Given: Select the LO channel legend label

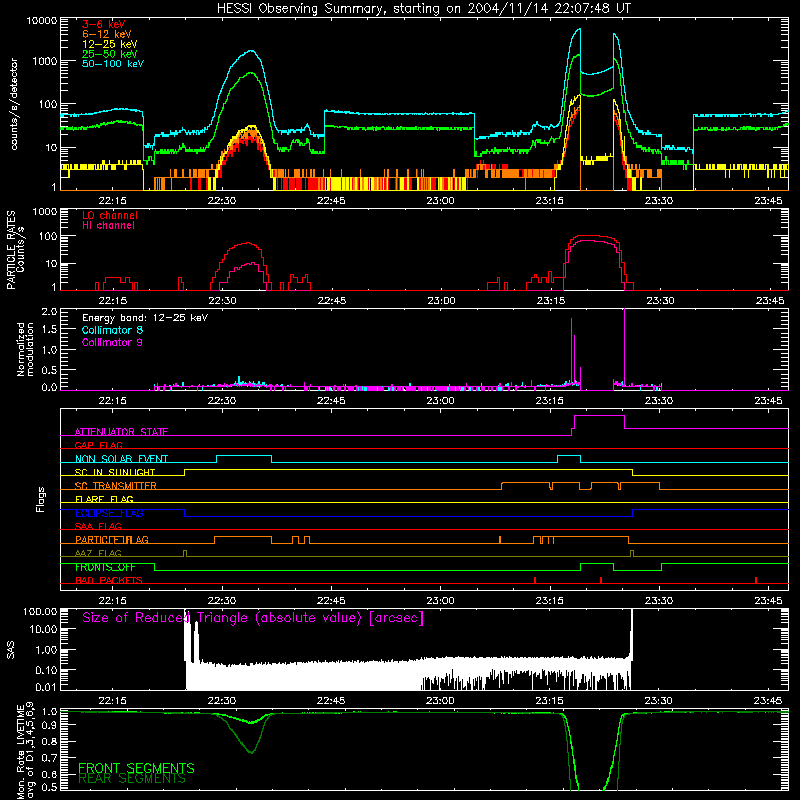Looking at the screenshot, I should (110, 215).
